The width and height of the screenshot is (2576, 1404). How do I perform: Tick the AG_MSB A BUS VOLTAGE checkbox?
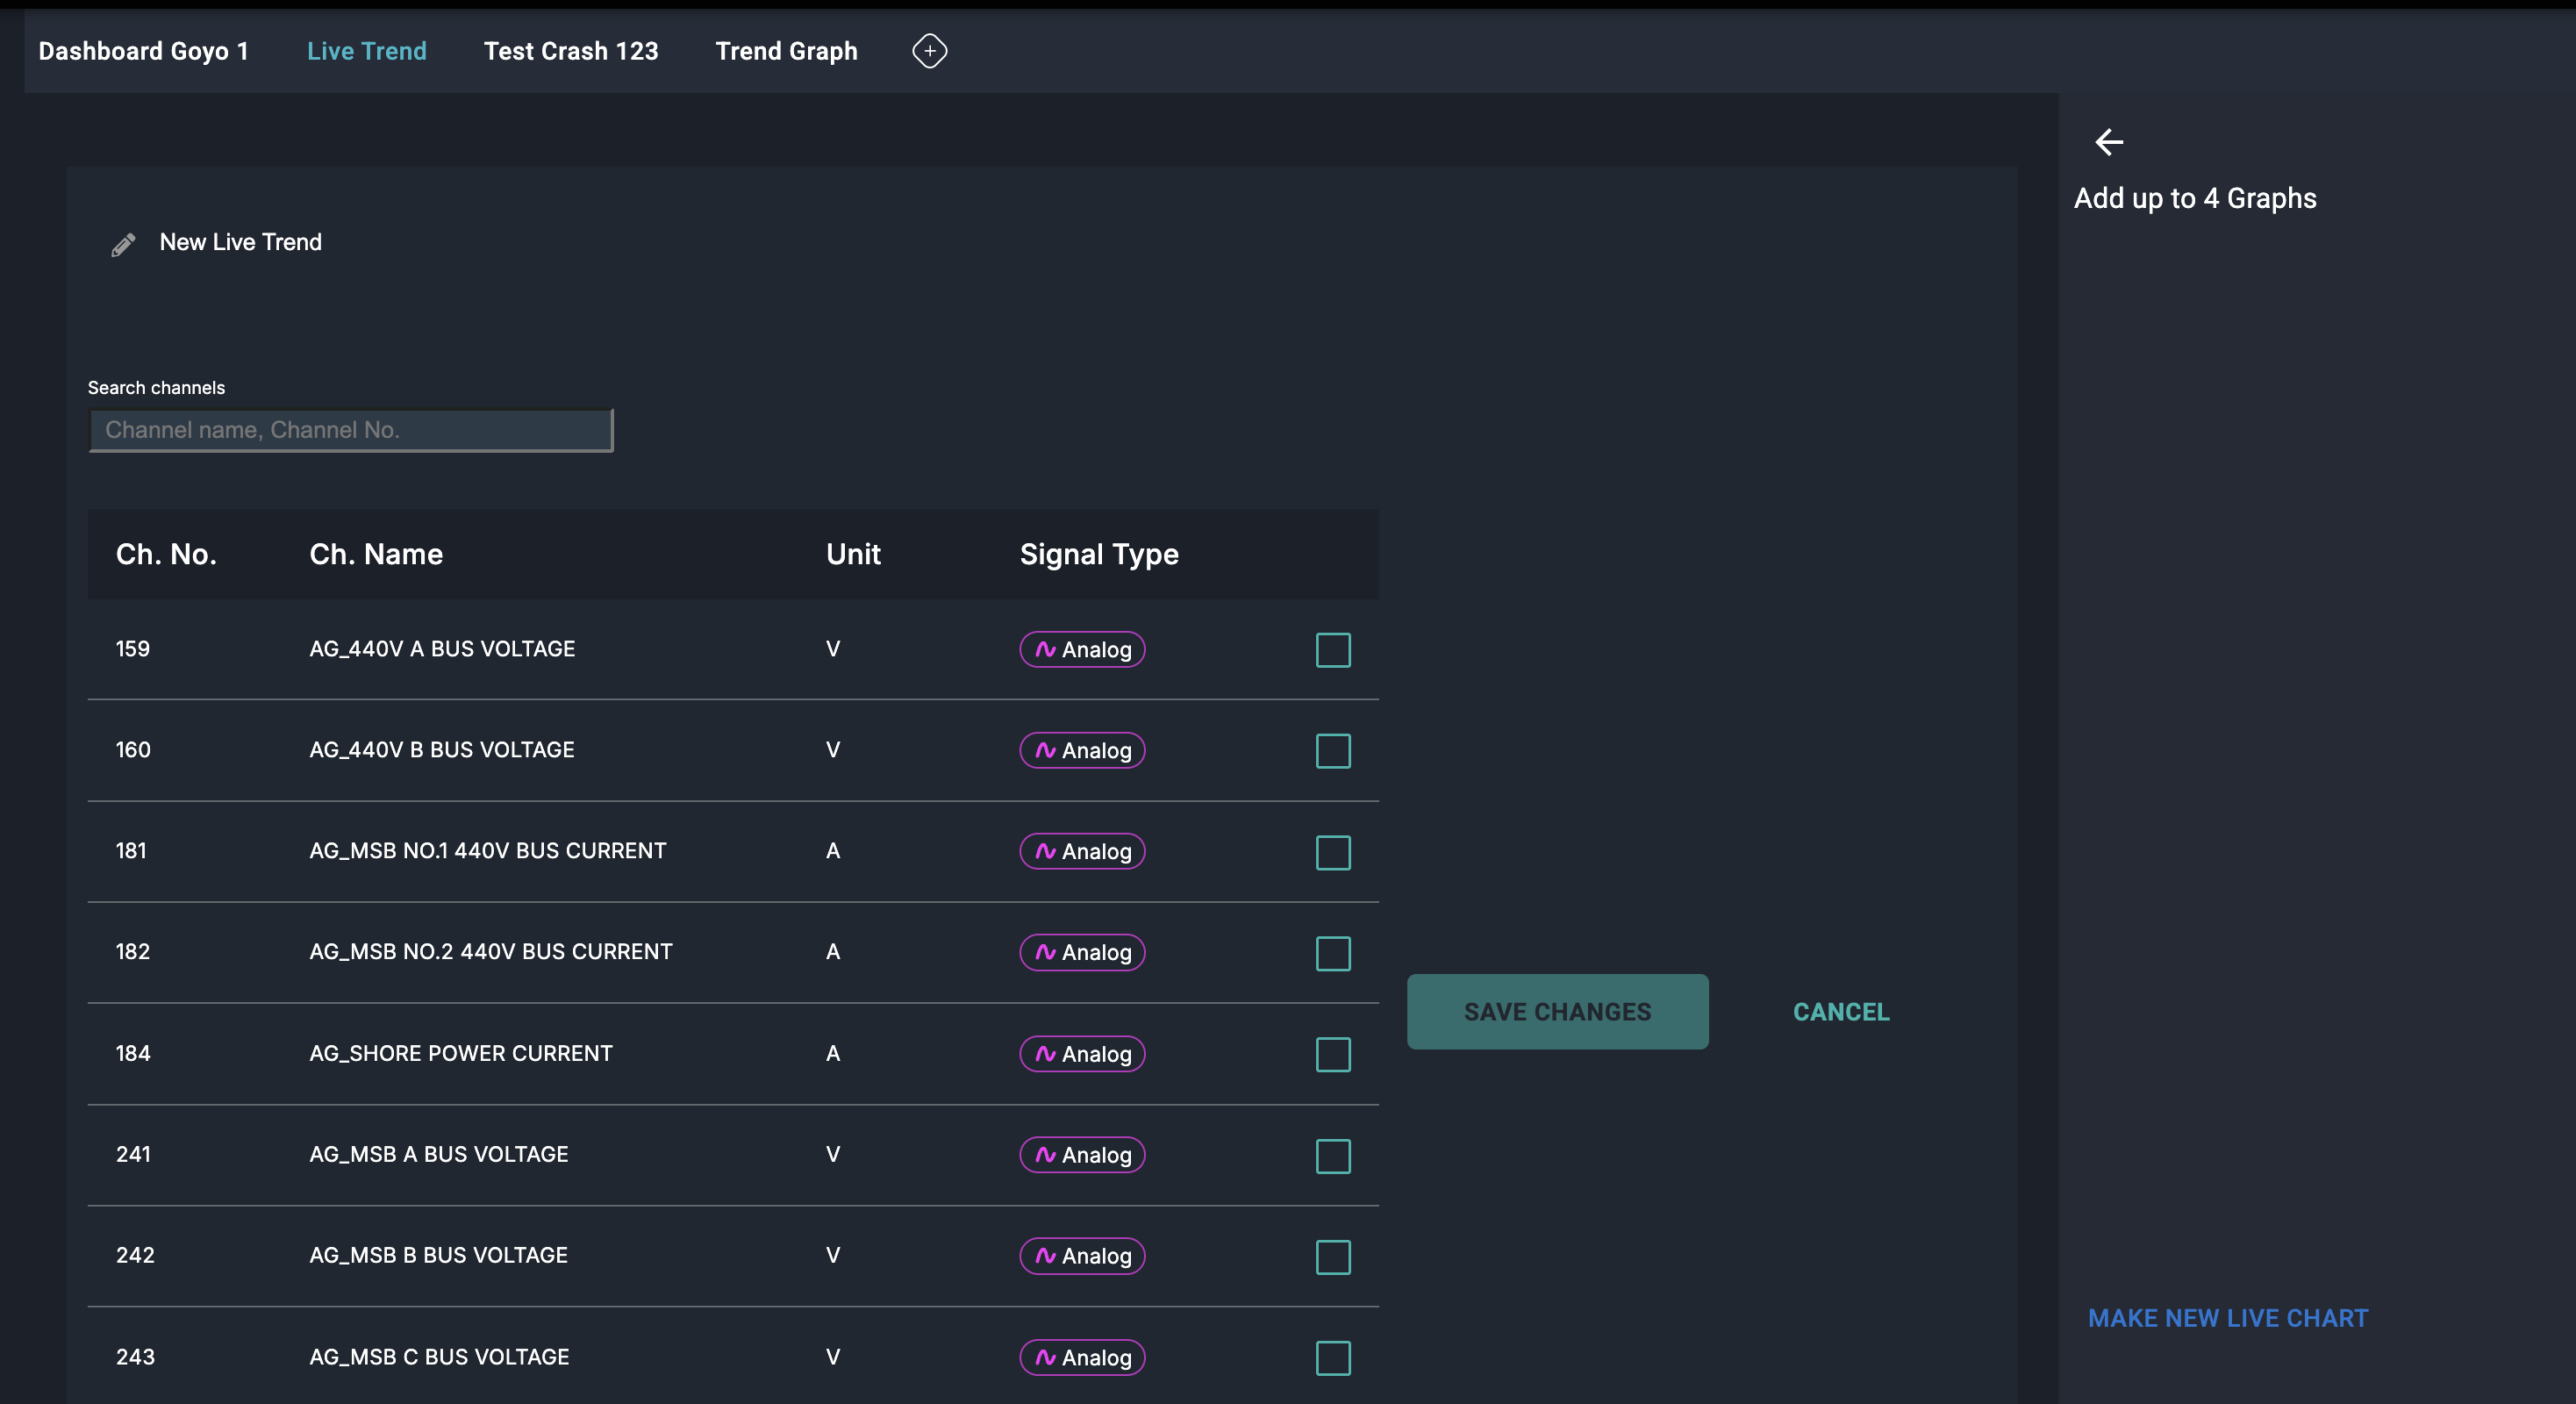point(1333,1156)
